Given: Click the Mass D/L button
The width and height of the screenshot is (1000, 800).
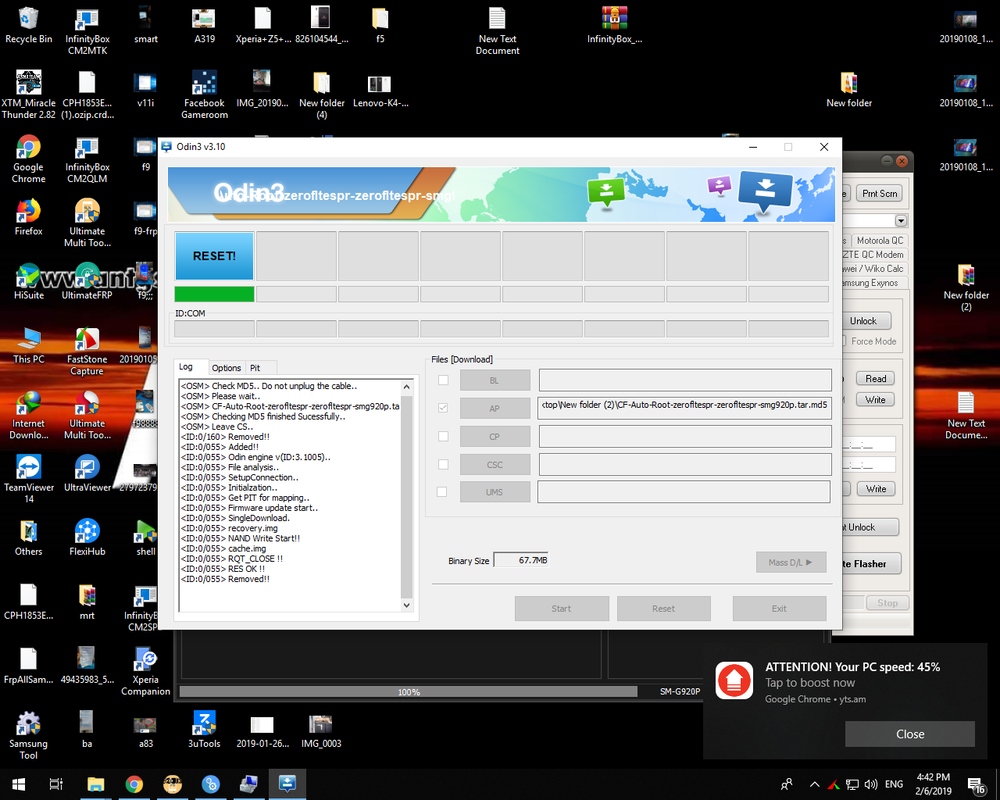Looking at the screenshot, I should pos(791,562).
